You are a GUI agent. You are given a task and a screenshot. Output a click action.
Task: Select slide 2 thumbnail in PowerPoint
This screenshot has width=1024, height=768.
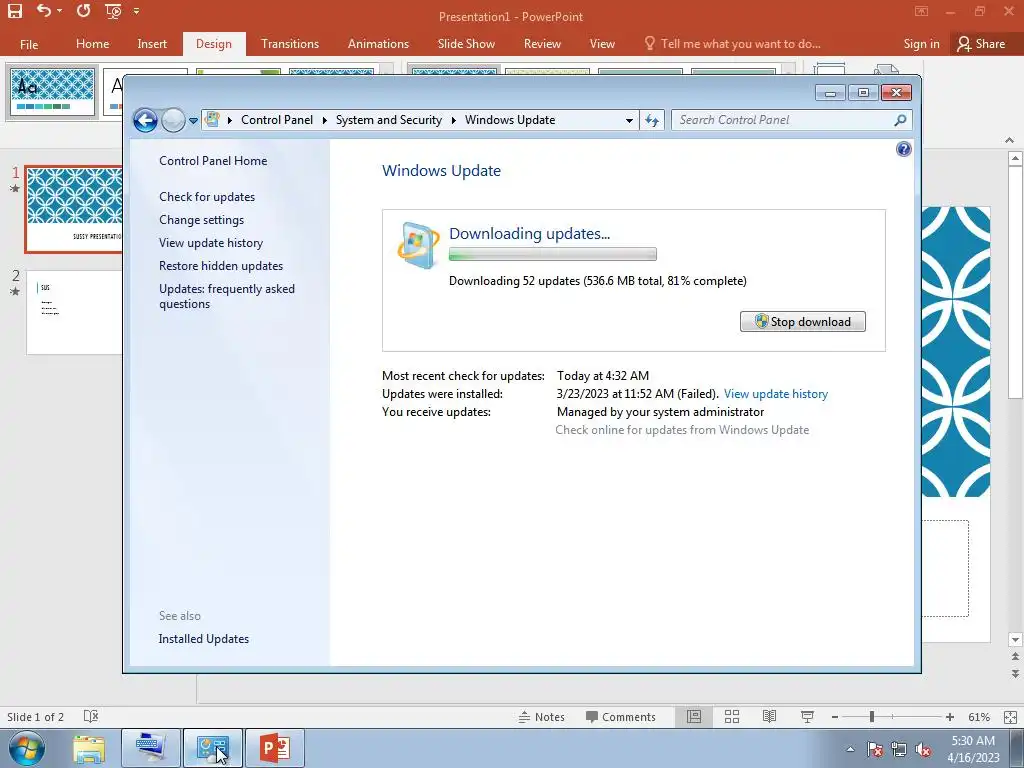(x=74, y=312)
